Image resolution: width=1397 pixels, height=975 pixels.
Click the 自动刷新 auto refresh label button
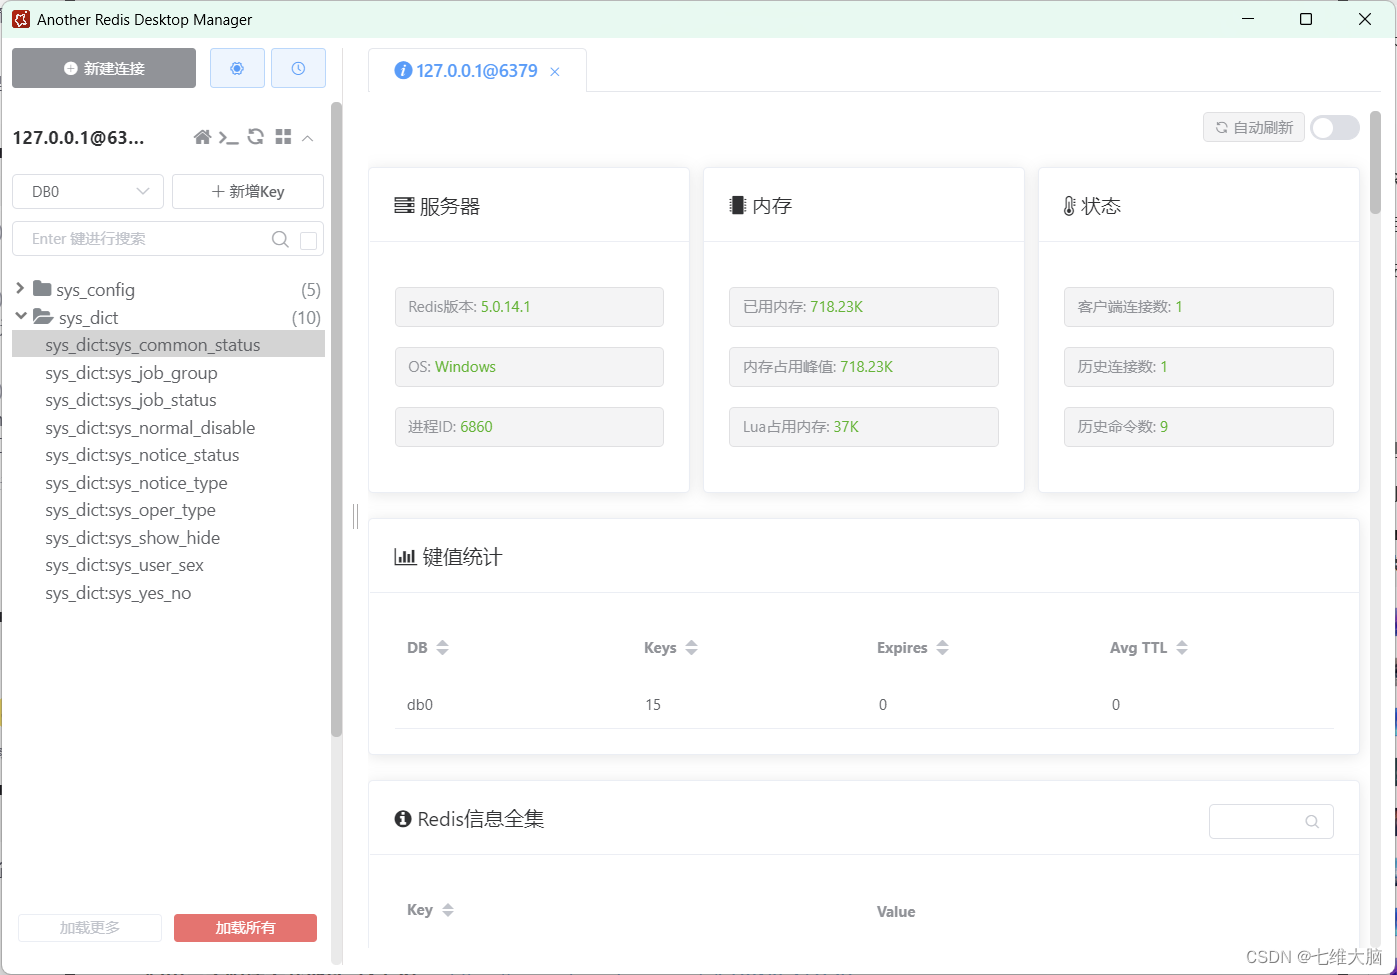(x=1254, y=127)
